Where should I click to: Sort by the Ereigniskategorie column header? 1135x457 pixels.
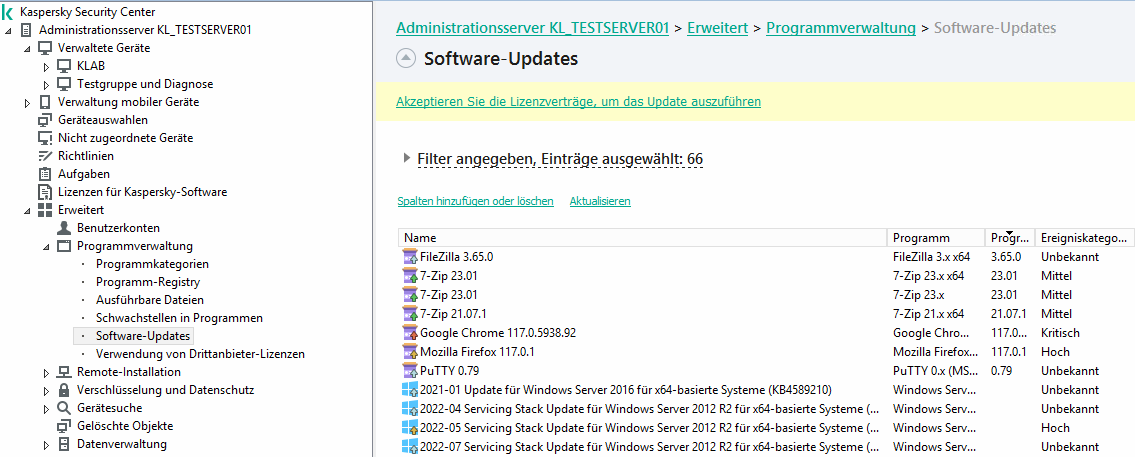(1084, 238)
